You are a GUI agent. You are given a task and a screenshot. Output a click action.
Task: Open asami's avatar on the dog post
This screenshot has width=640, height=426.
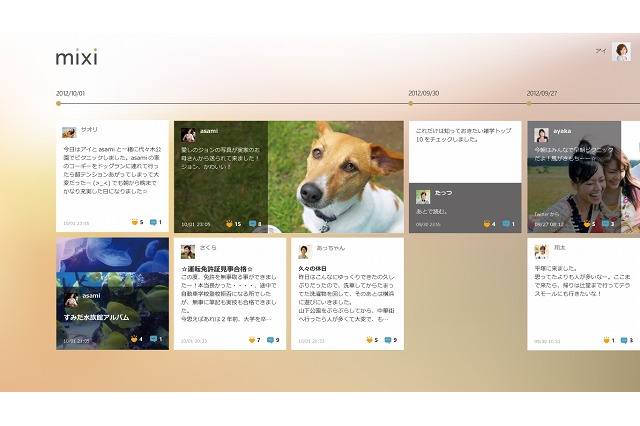[188, 135]
